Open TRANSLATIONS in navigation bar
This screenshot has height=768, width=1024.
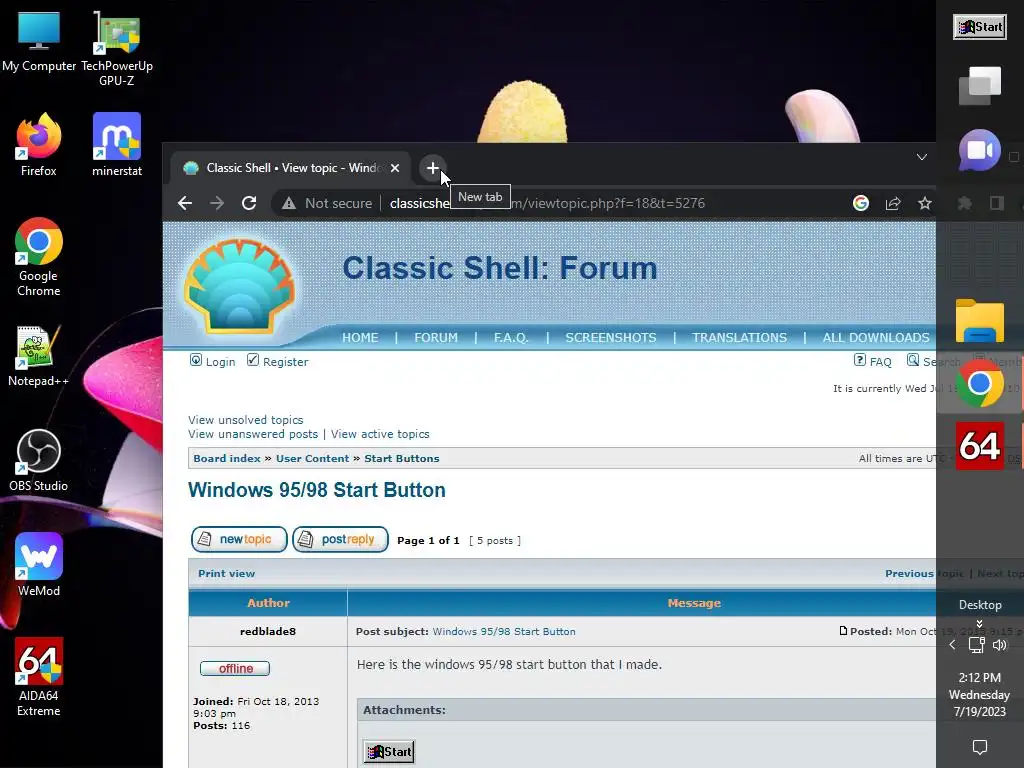click(x=739, y=338)
